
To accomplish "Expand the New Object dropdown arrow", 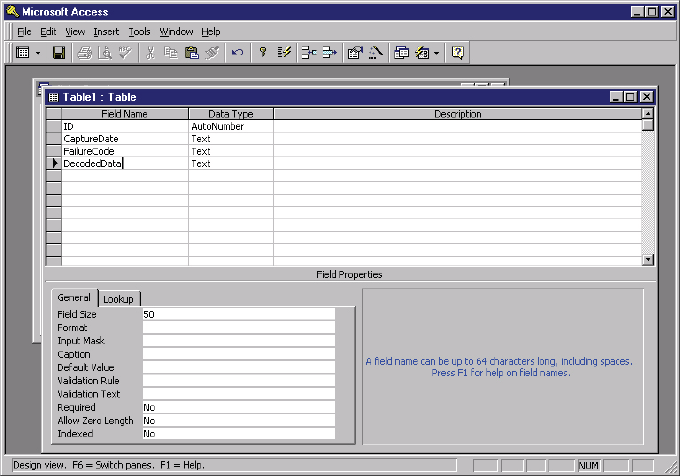I will 437,53.
